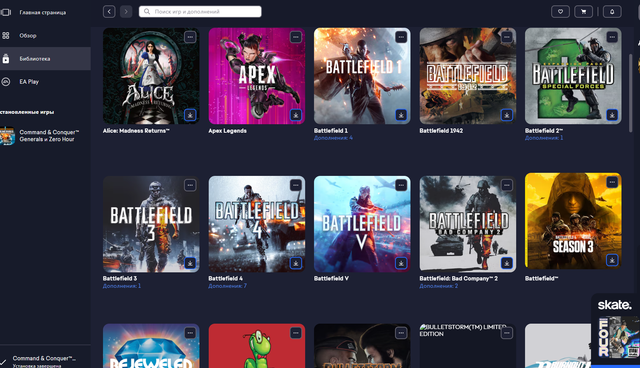Download Alice: Madness Returns
640x368 pixels.
(x=190, y=115)
